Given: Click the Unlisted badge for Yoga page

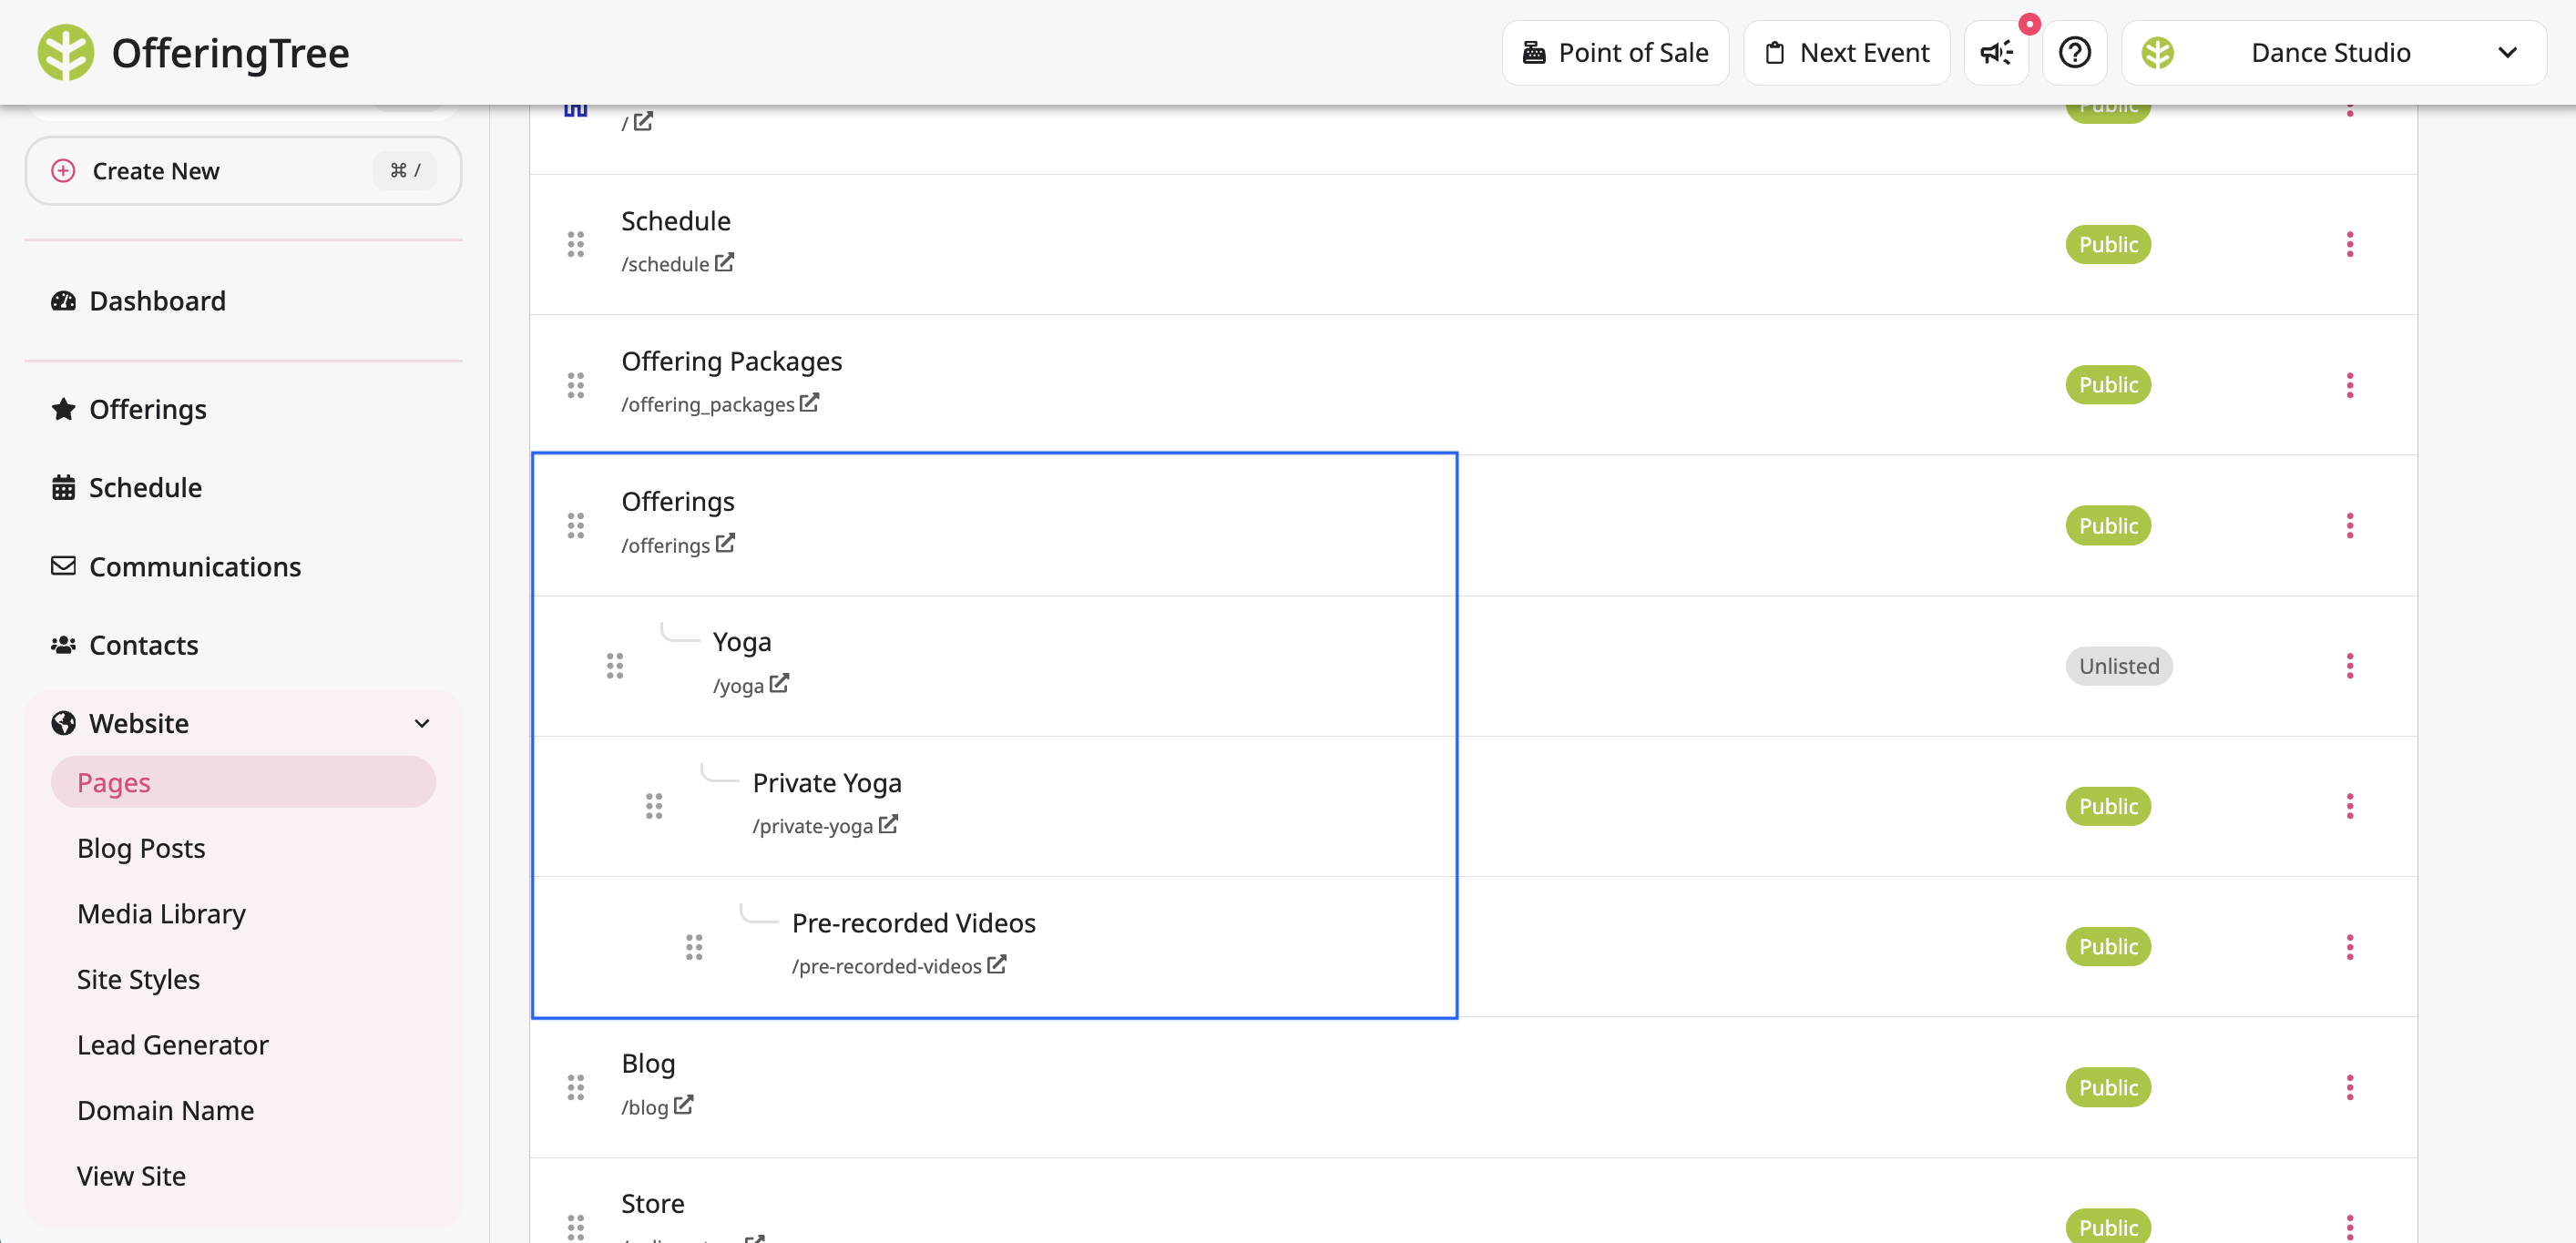Looking at the screenshot, I should point(2119,666).
